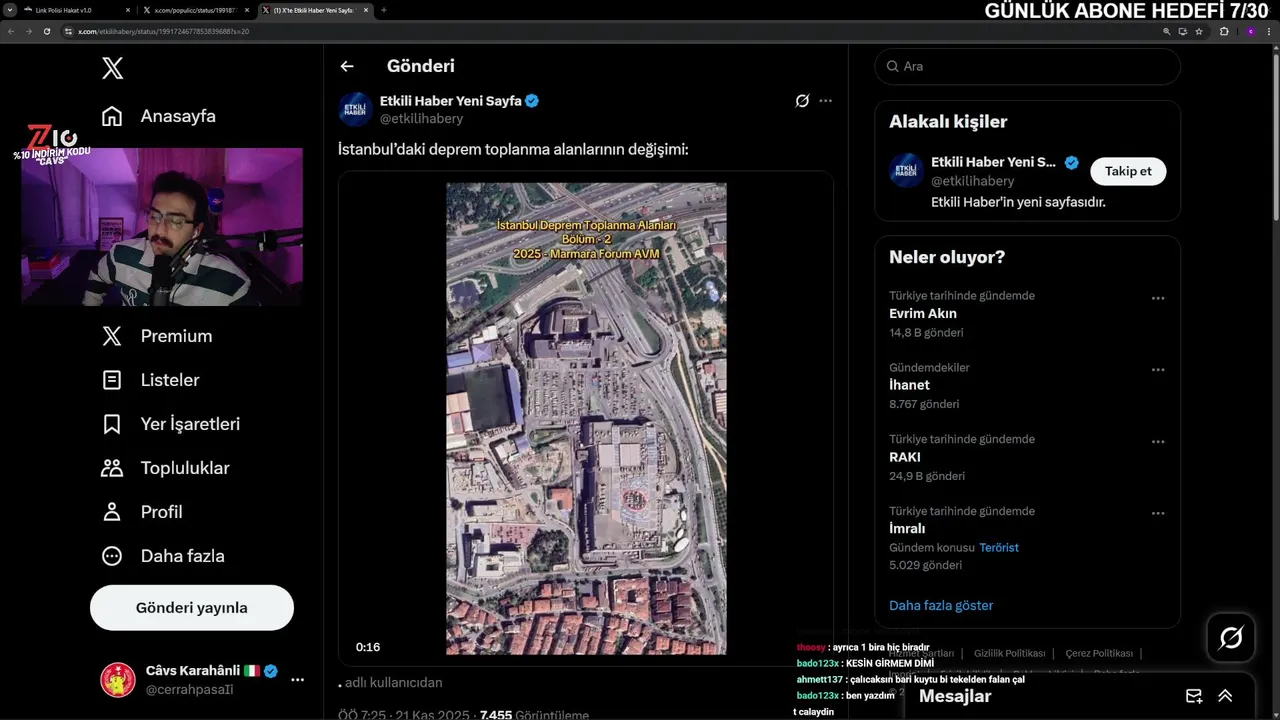Image resolution: width=1280 pixels, height=720 pixels.
Task: Switch to x.com/populicc browser tab
Action: 197,10
